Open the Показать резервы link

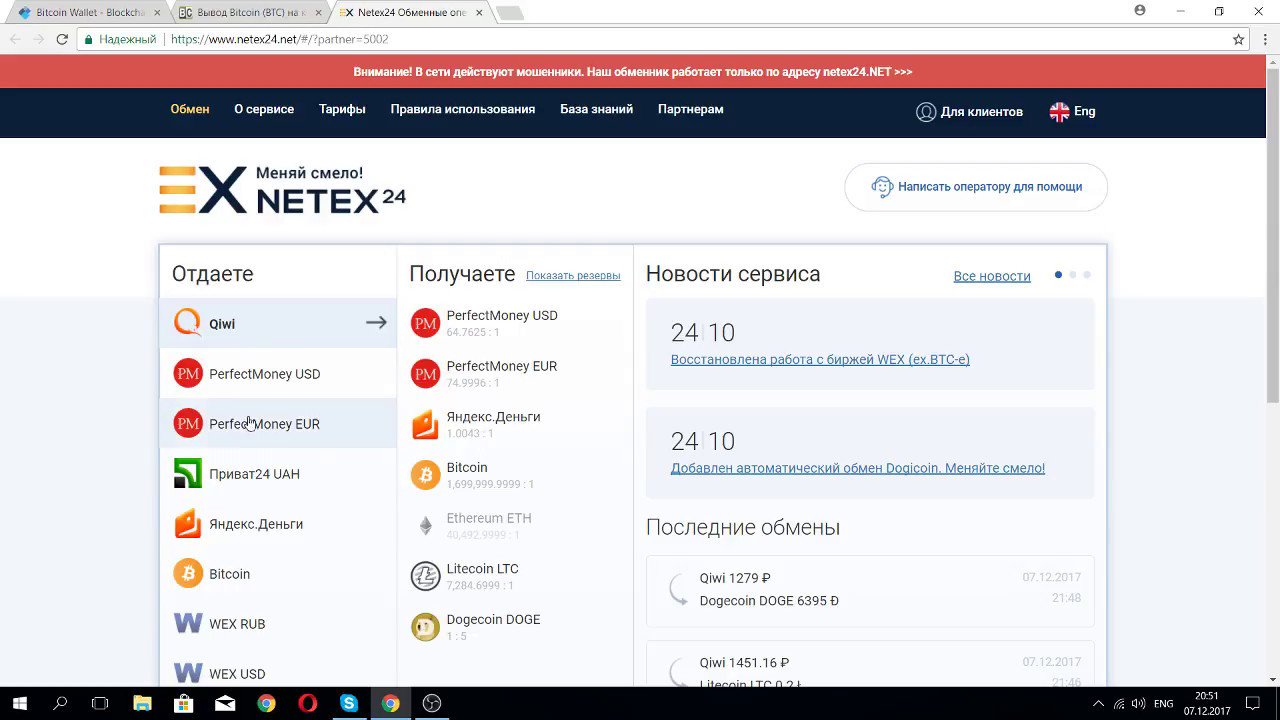coord(573,276)
